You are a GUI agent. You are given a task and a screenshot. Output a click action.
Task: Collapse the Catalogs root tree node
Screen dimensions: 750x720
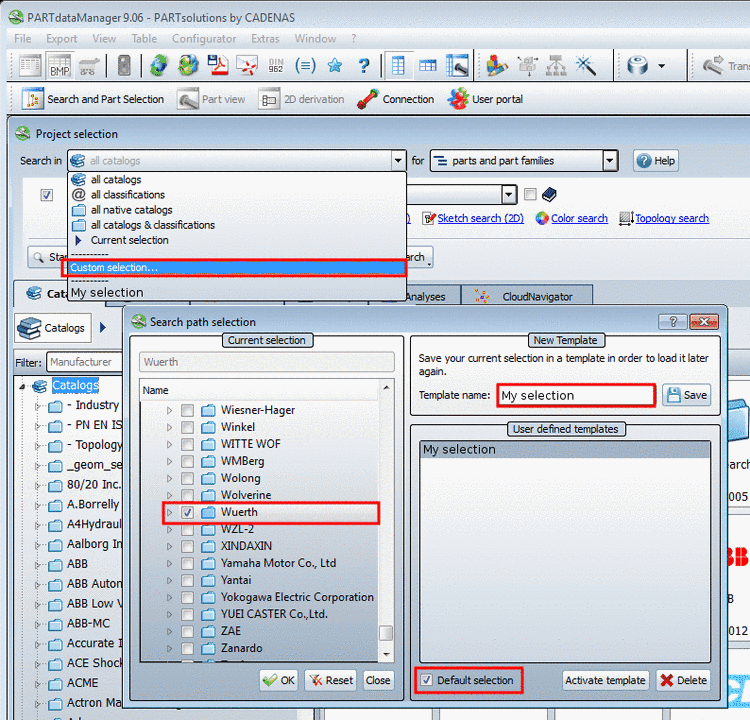click(22, 386)
